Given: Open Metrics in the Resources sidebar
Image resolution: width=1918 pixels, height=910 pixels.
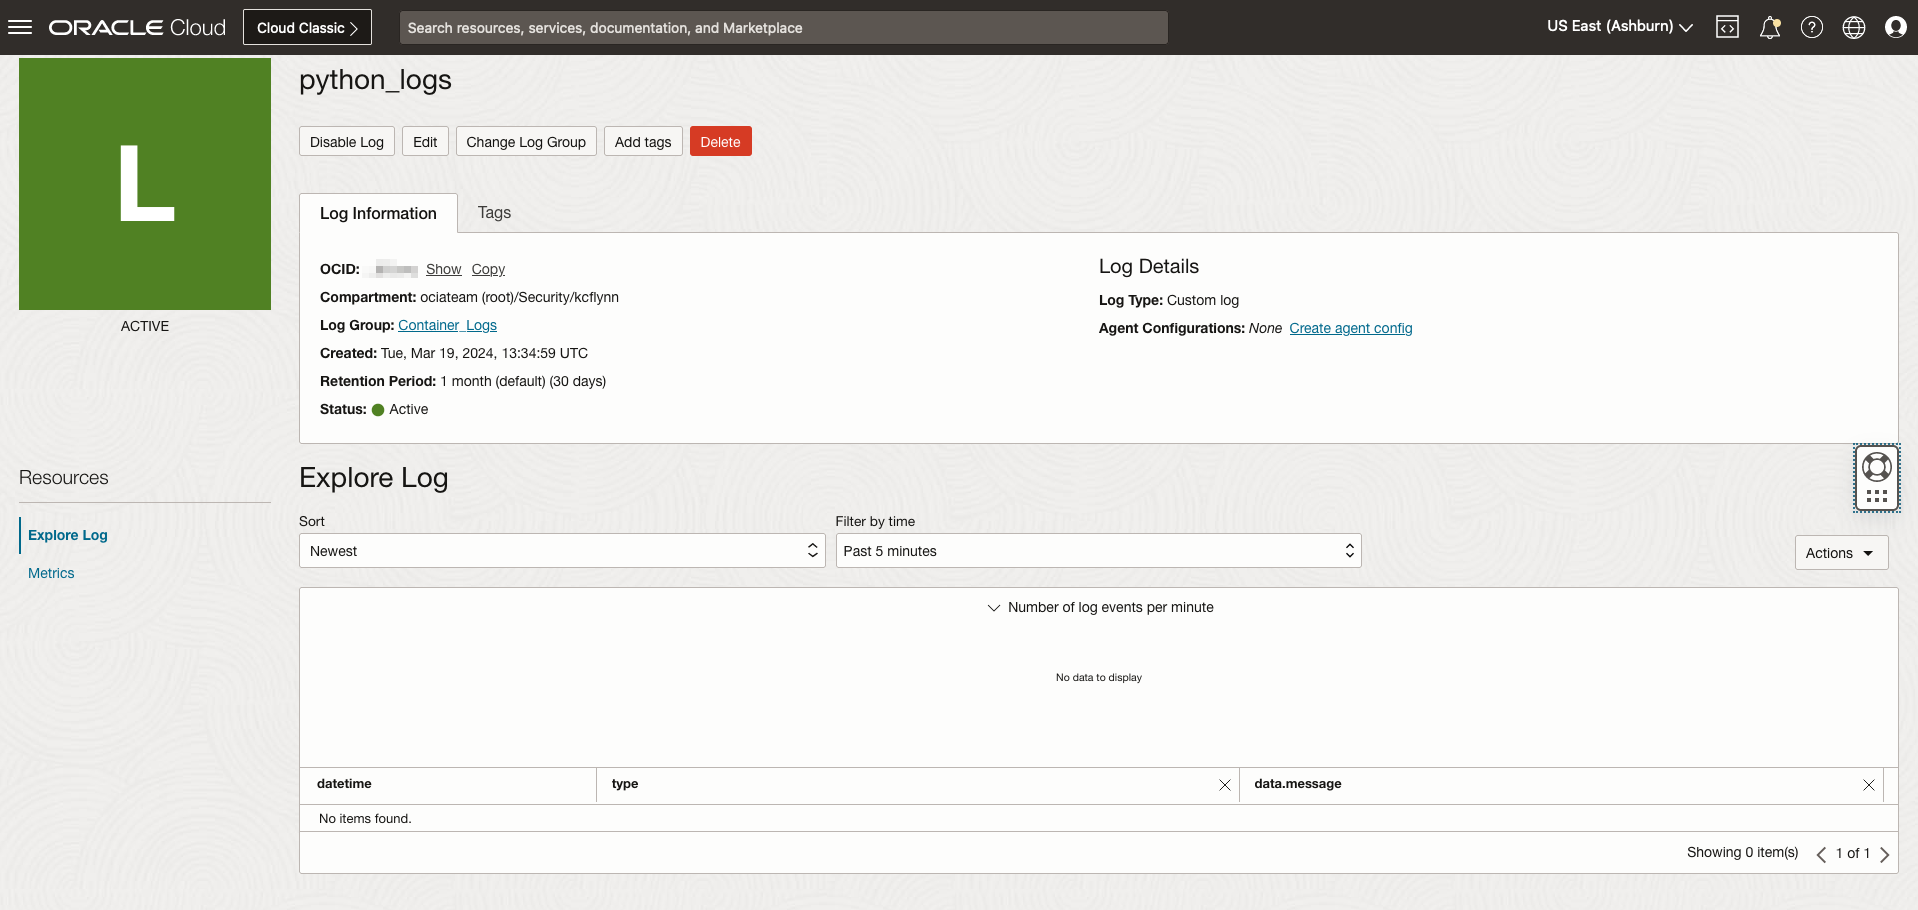Looking at the screenshot, I should pyautogui.click(x=51, y=573).
